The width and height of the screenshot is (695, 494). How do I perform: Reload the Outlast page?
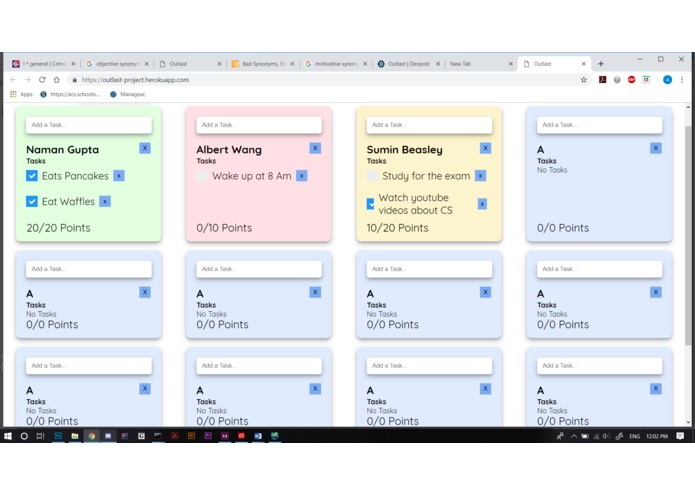pyautogui.click(x=42, y=80)
